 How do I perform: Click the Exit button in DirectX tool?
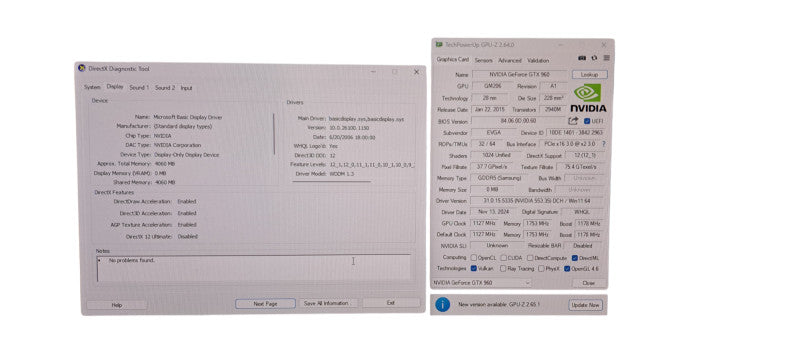[390, 302]
